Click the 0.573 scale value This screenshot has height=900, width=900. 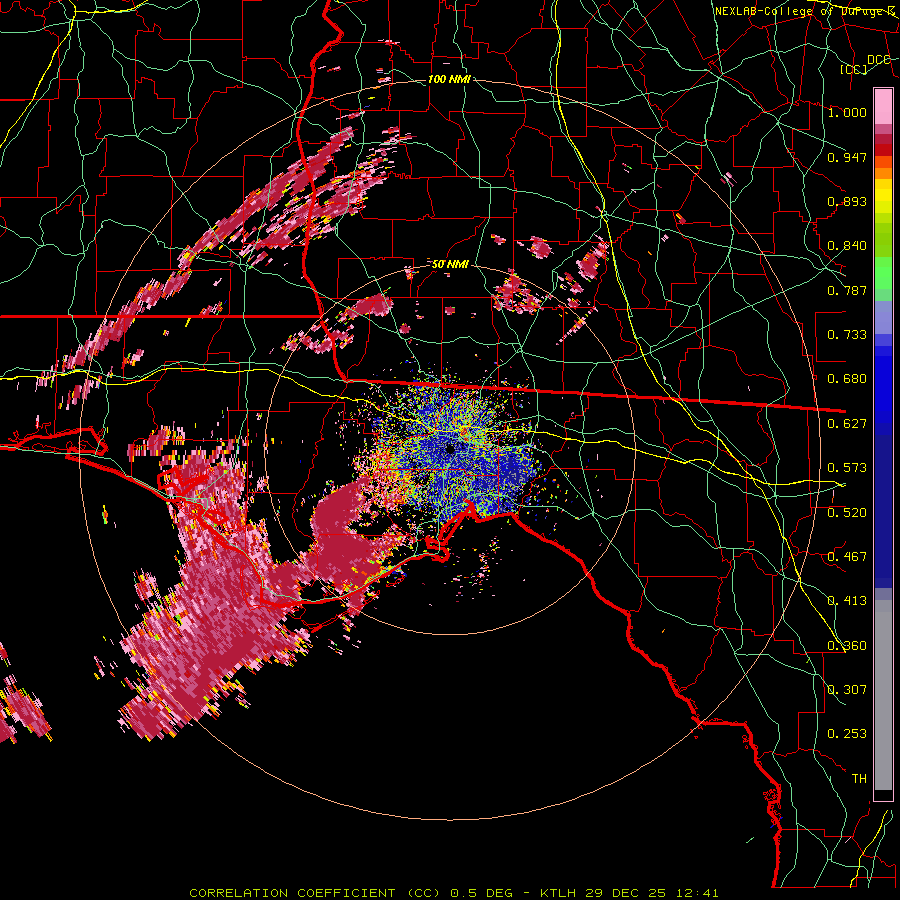(x=847, y=468)
